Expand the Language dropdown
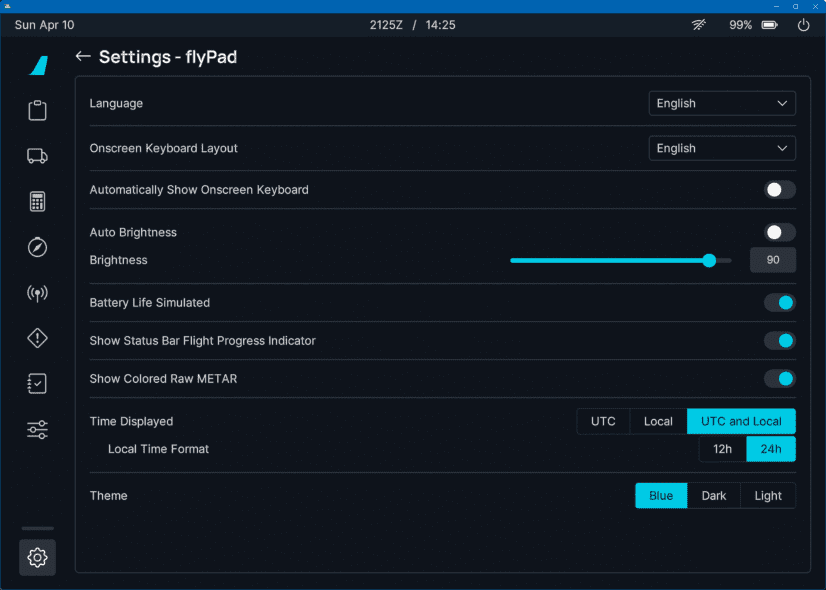The height and width of the screenshot is (590, 826). coord(721,103)
